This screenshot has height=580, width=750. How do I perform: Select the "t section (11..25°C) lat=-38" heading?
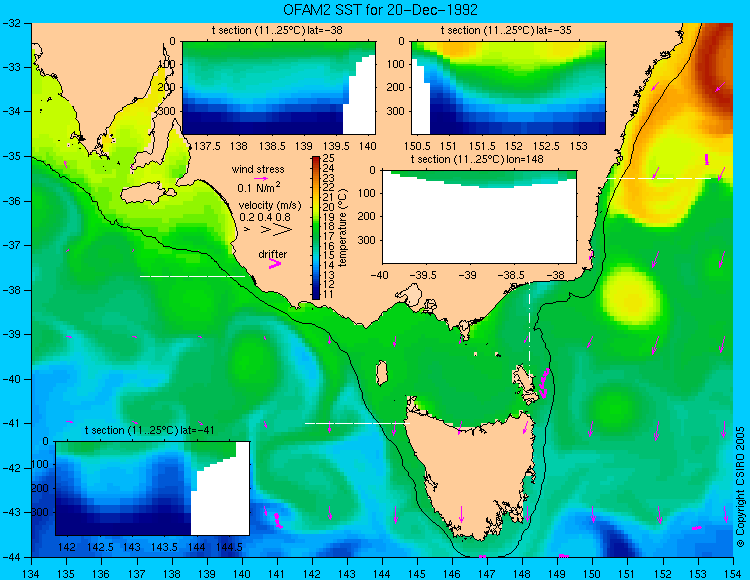(277, 31)
